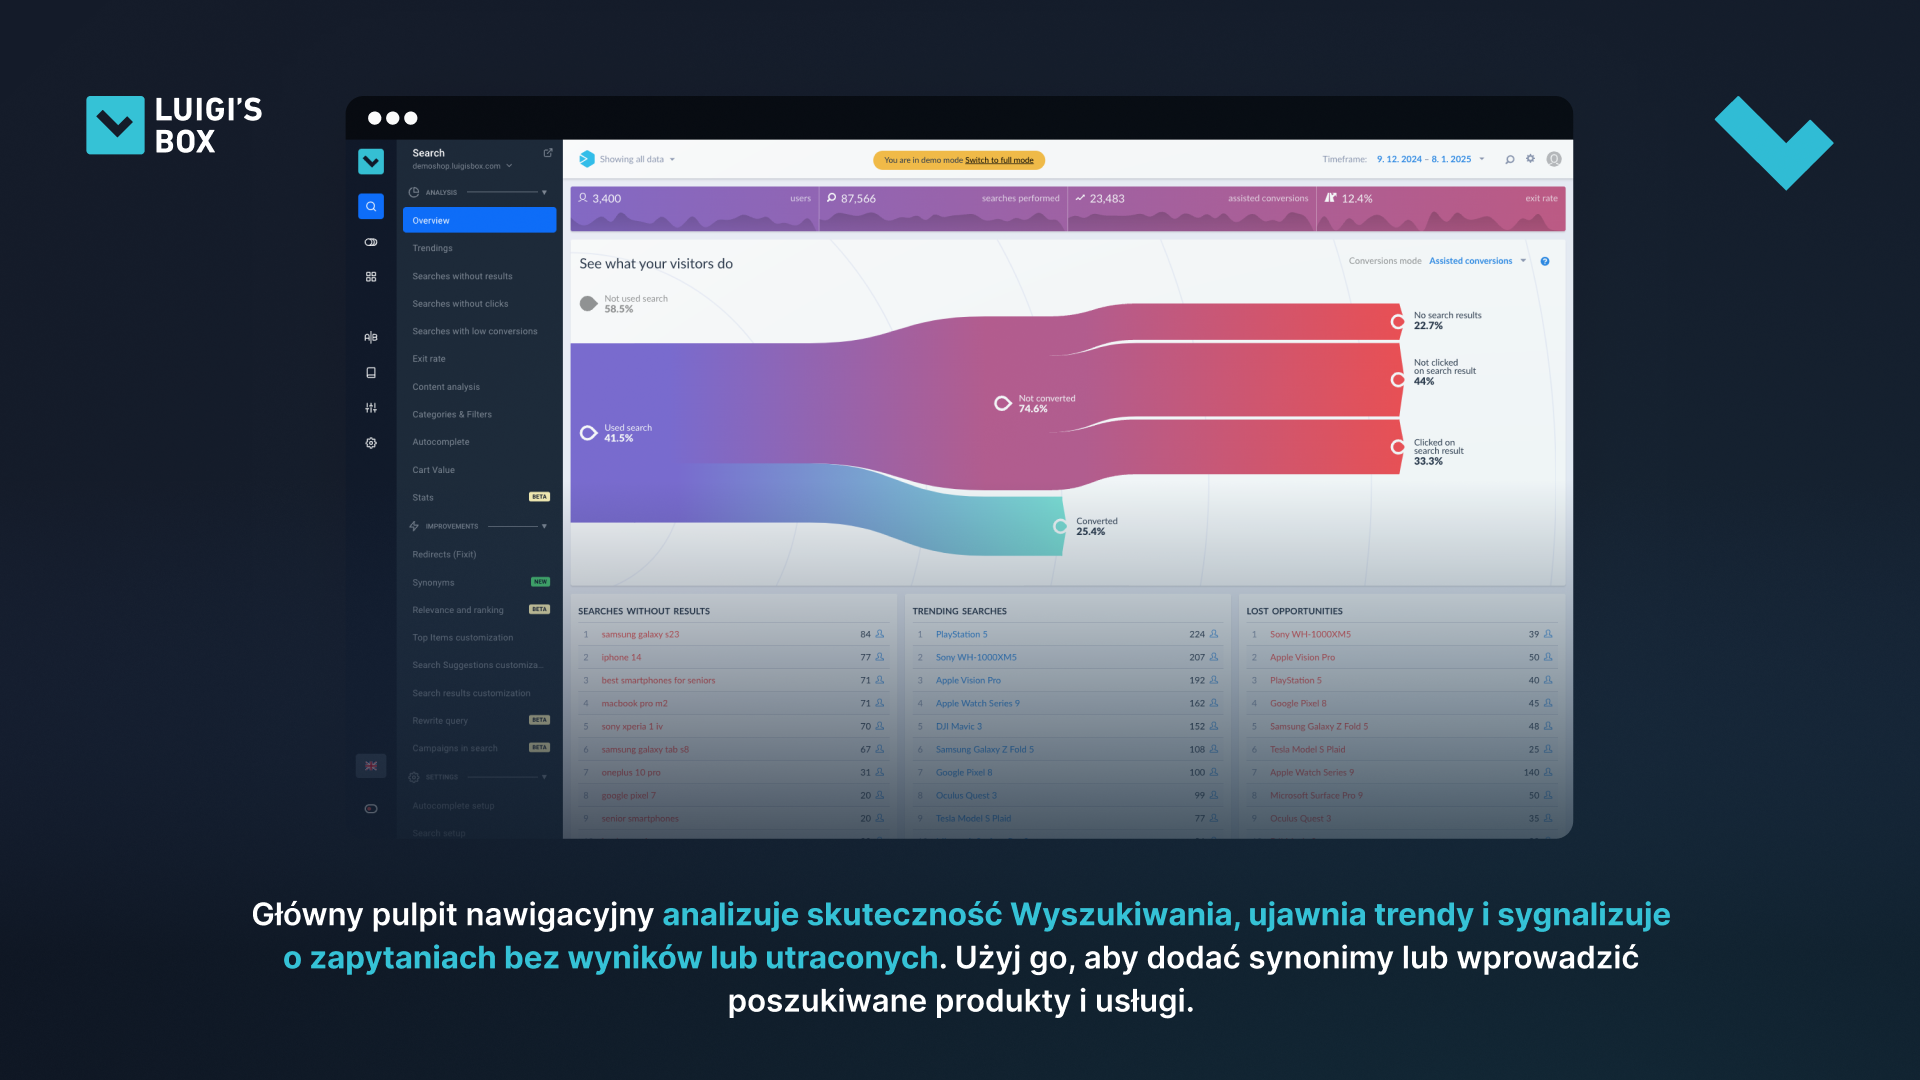Click the blue help question-mark icon
The height and width of the screenshot is (1080, 1920).
click(1545, 261)
